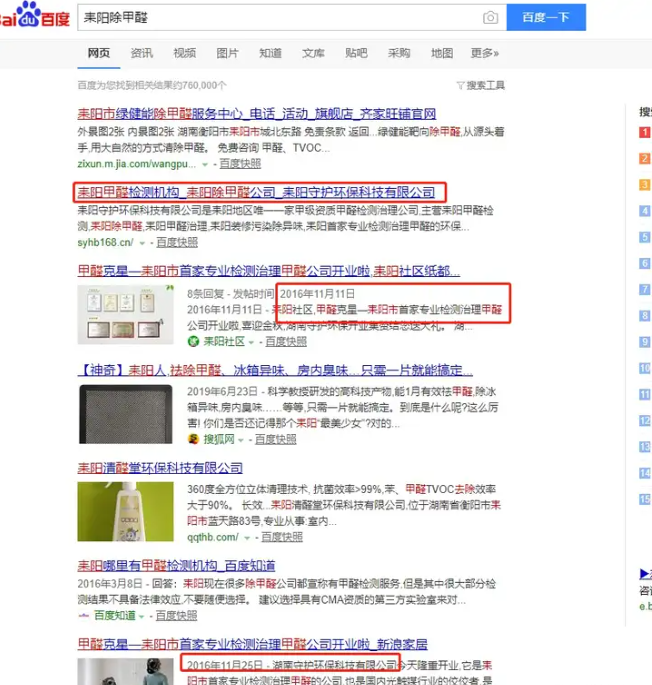The width and height of the screenshot is (652, 685).
Task: Expand dropdown arrow next to zixun.m.jia.com
Action: [x=205, y=165]
